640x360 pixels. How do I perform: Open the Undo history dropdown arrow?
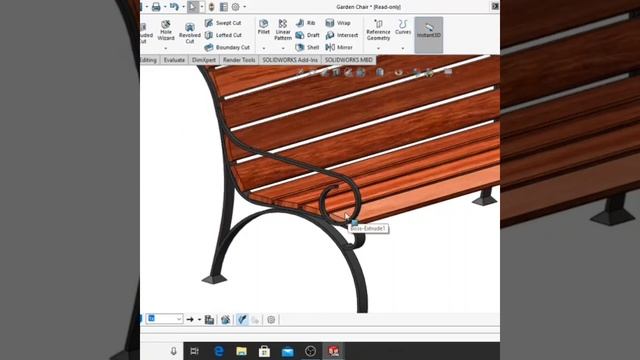[x=183, y=7]
